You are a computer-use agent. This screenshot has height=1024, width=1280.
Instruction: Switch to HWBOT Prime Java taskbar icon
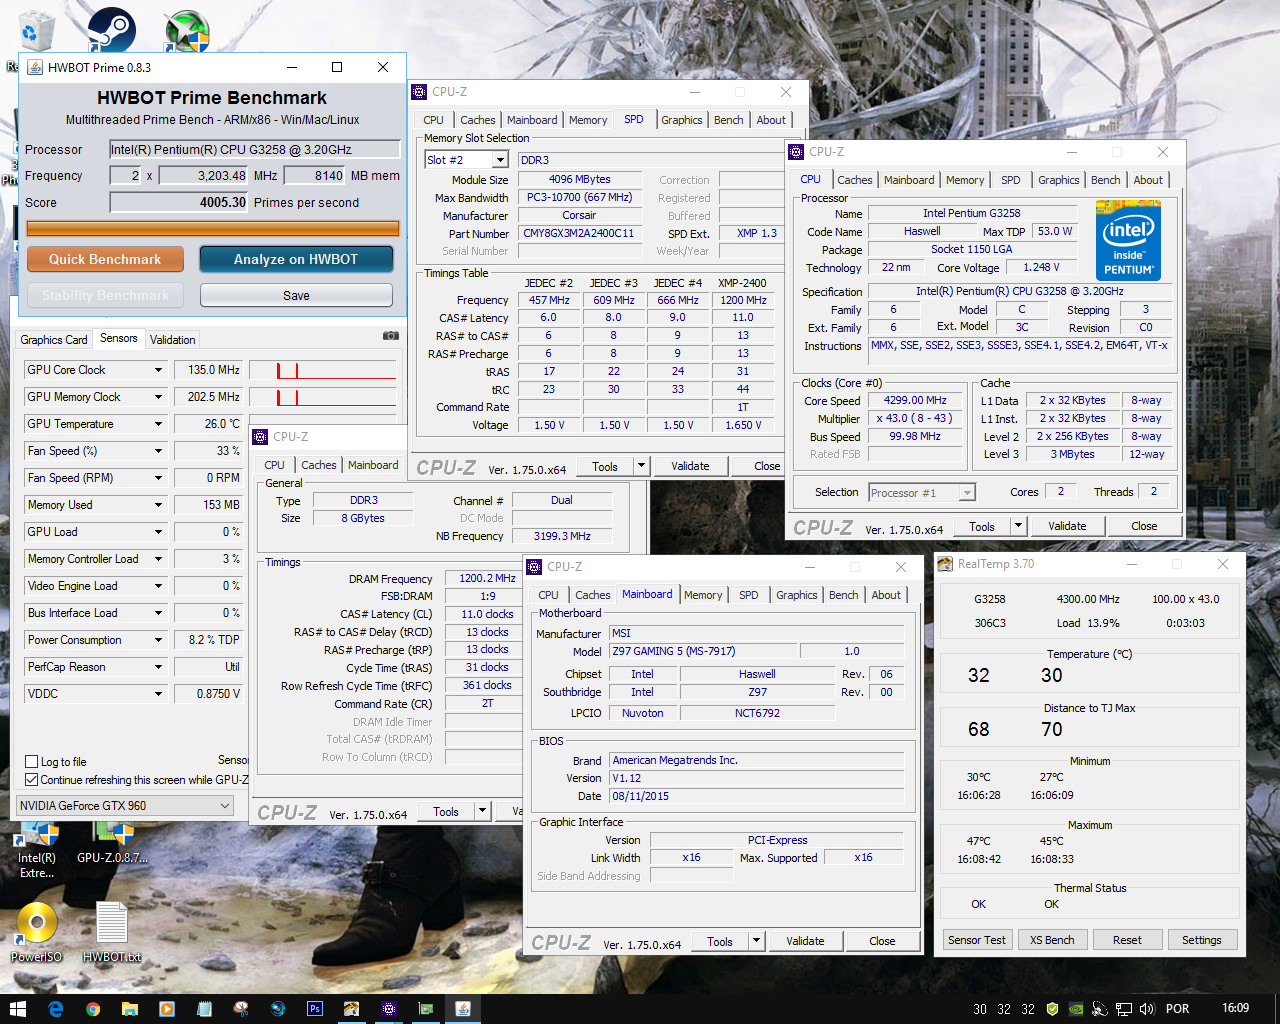tap(463, 1009)
